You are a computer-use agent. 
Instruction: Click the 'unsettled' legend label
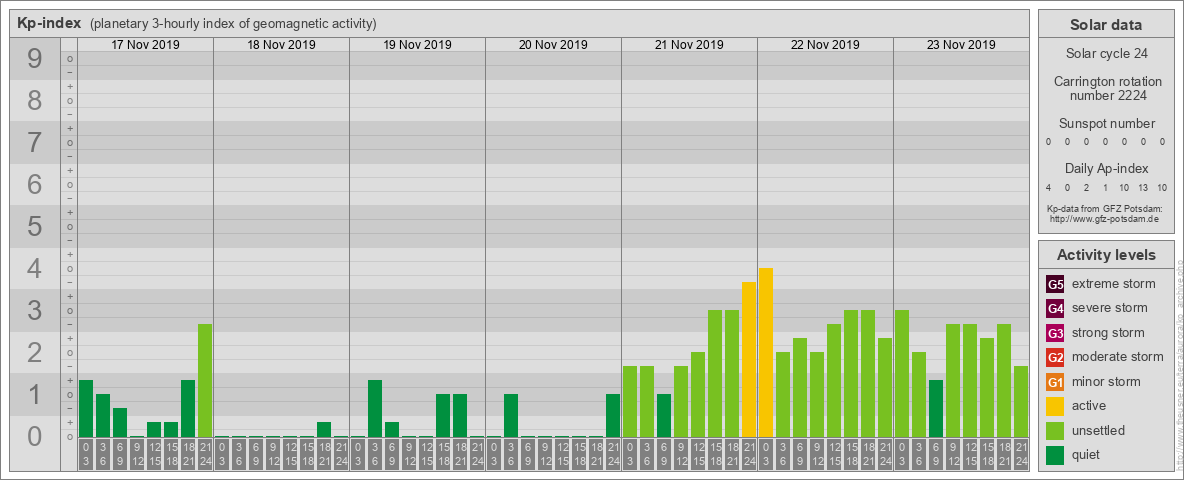point(1099,430)
